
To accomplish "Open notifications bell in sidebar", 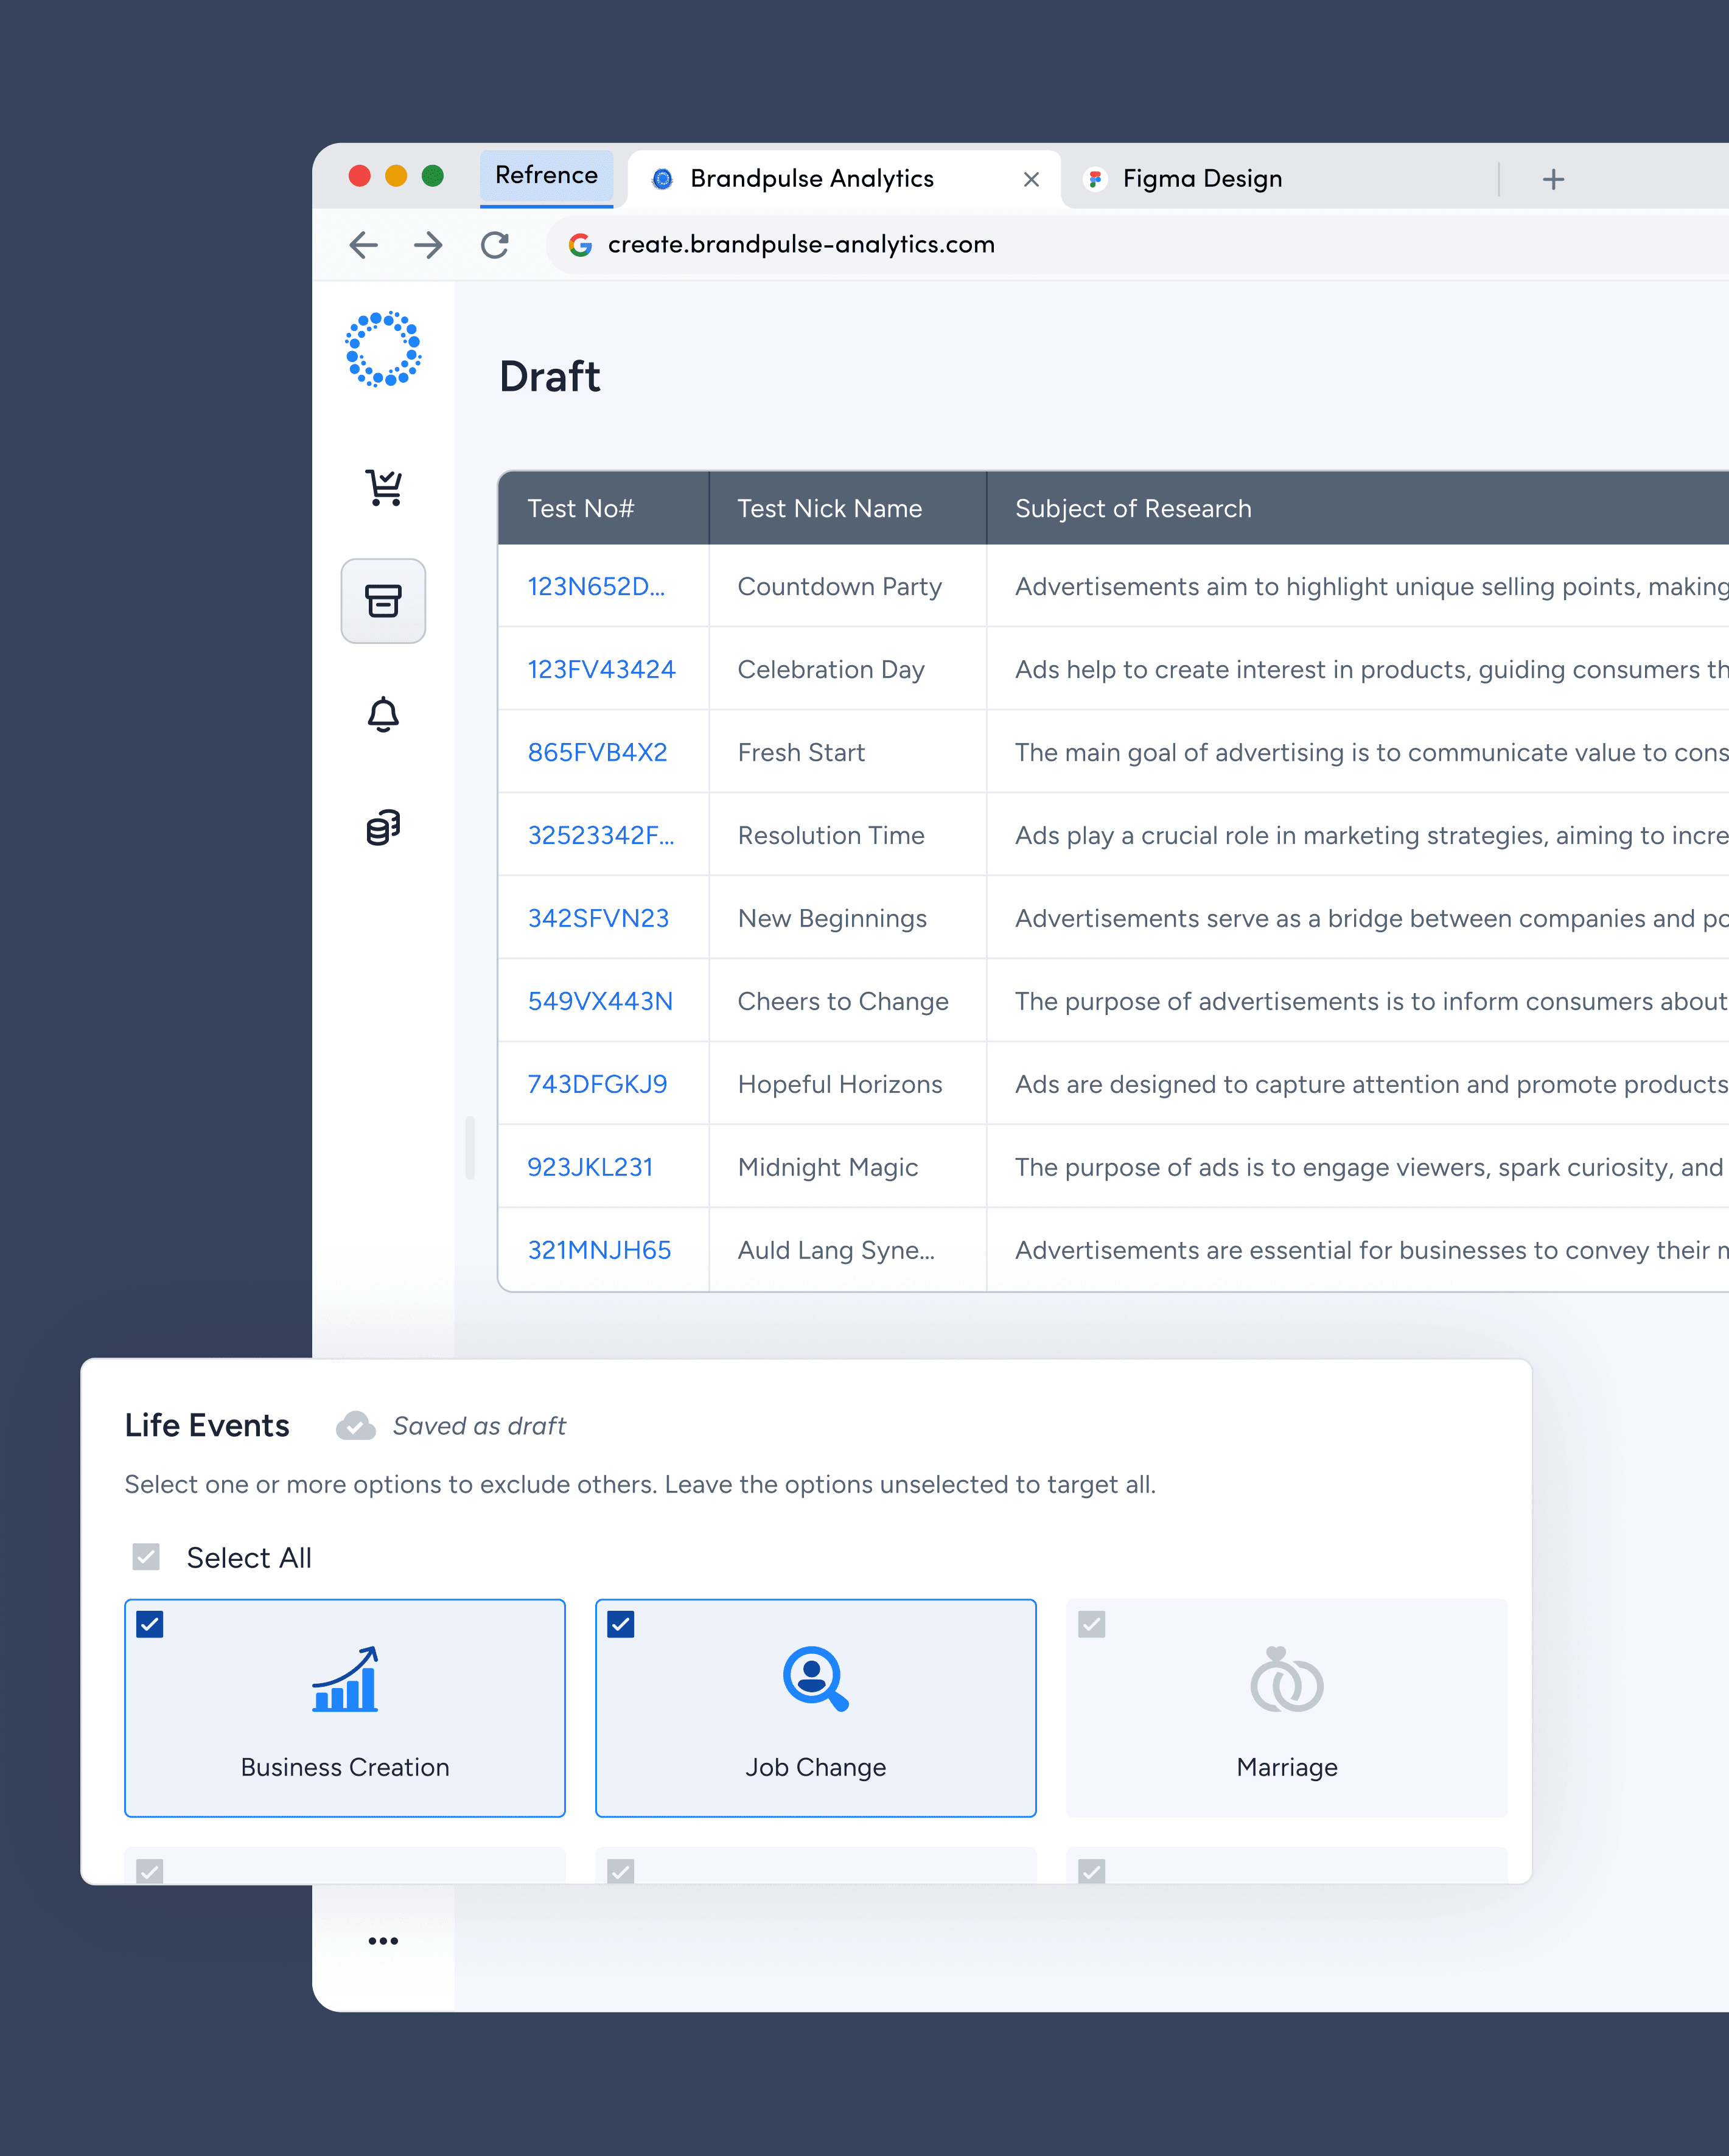I will coord(383,714).
